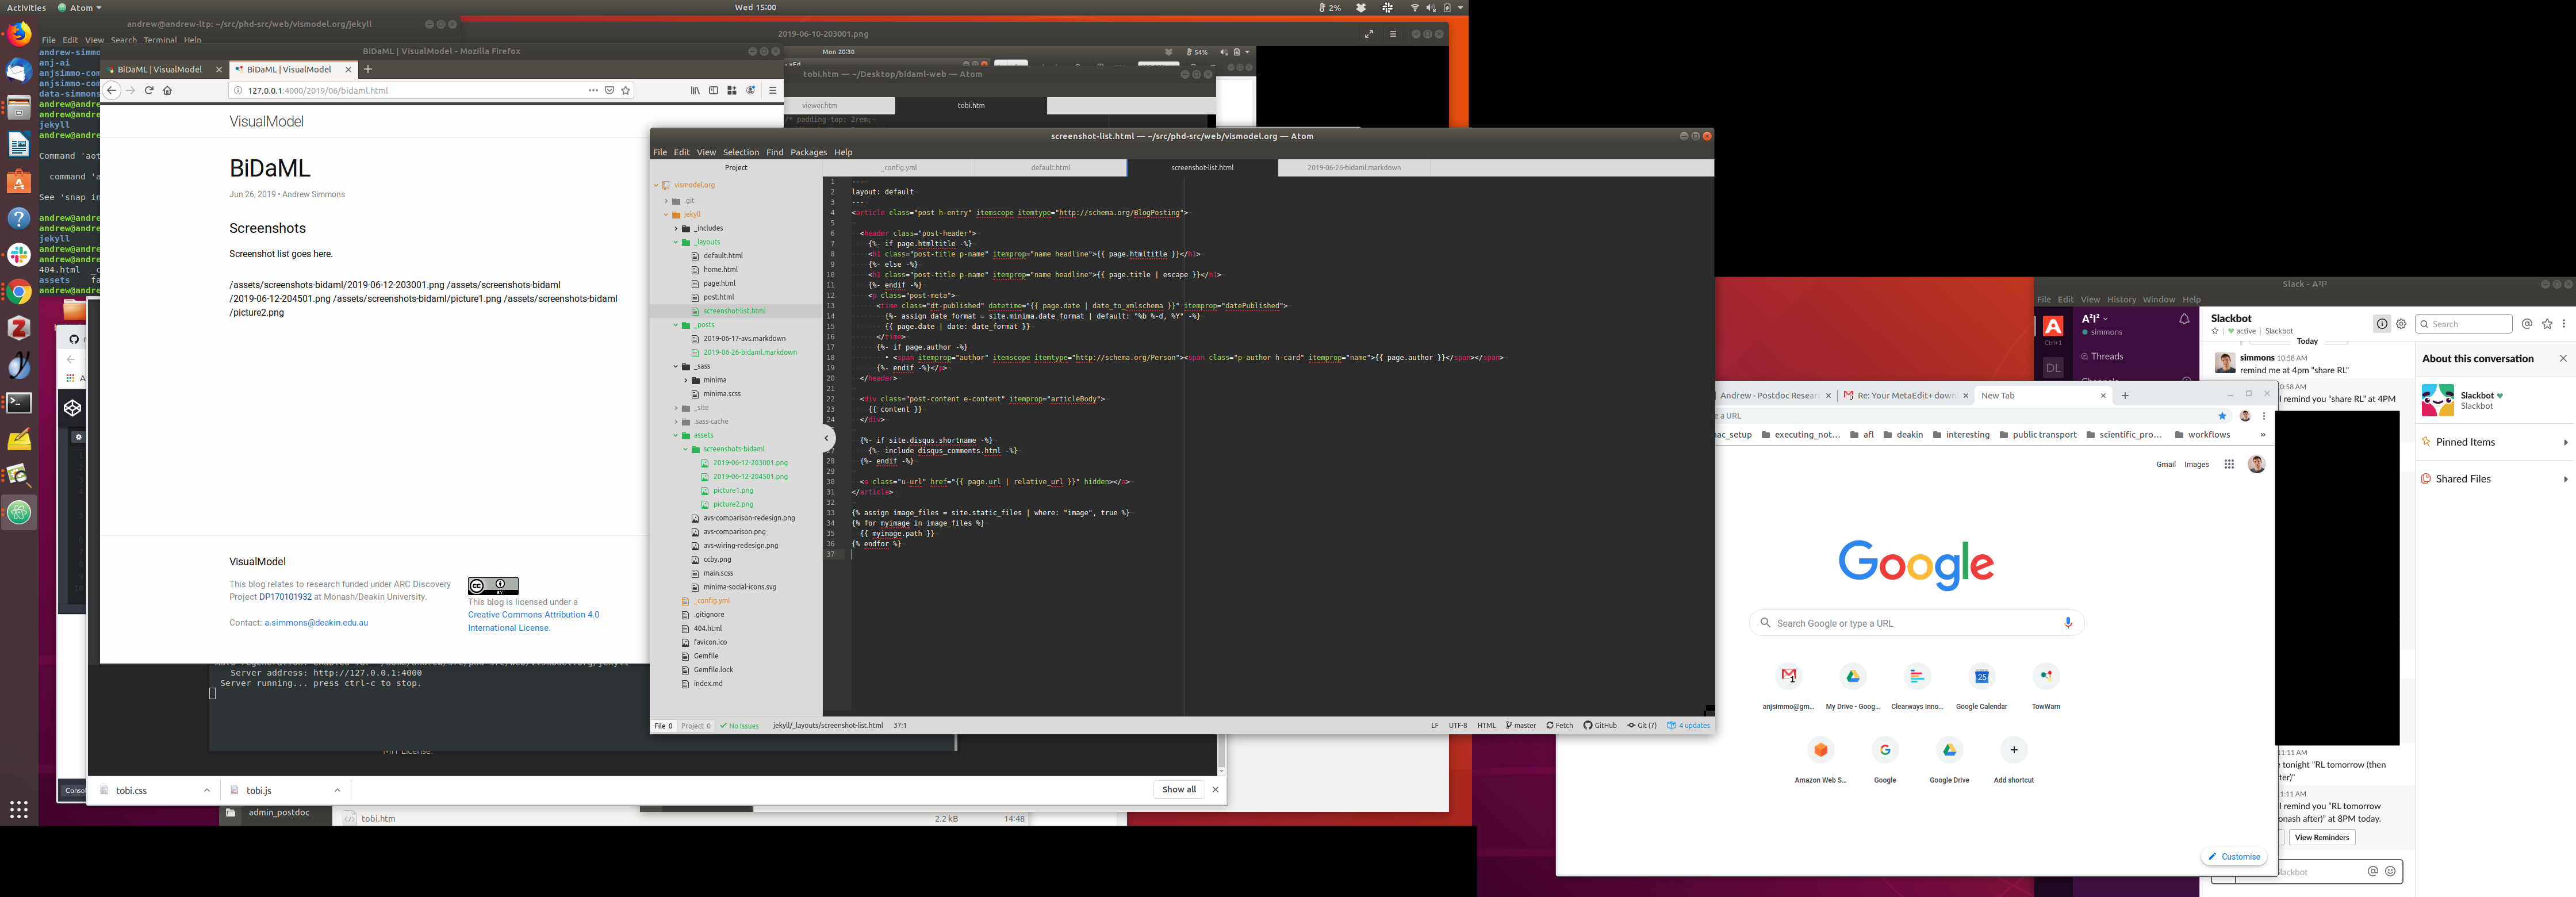Click the Slack notifications bell icon
Image resolution: width=2576 pixels, height=897 pixels.
(2184, 319)
